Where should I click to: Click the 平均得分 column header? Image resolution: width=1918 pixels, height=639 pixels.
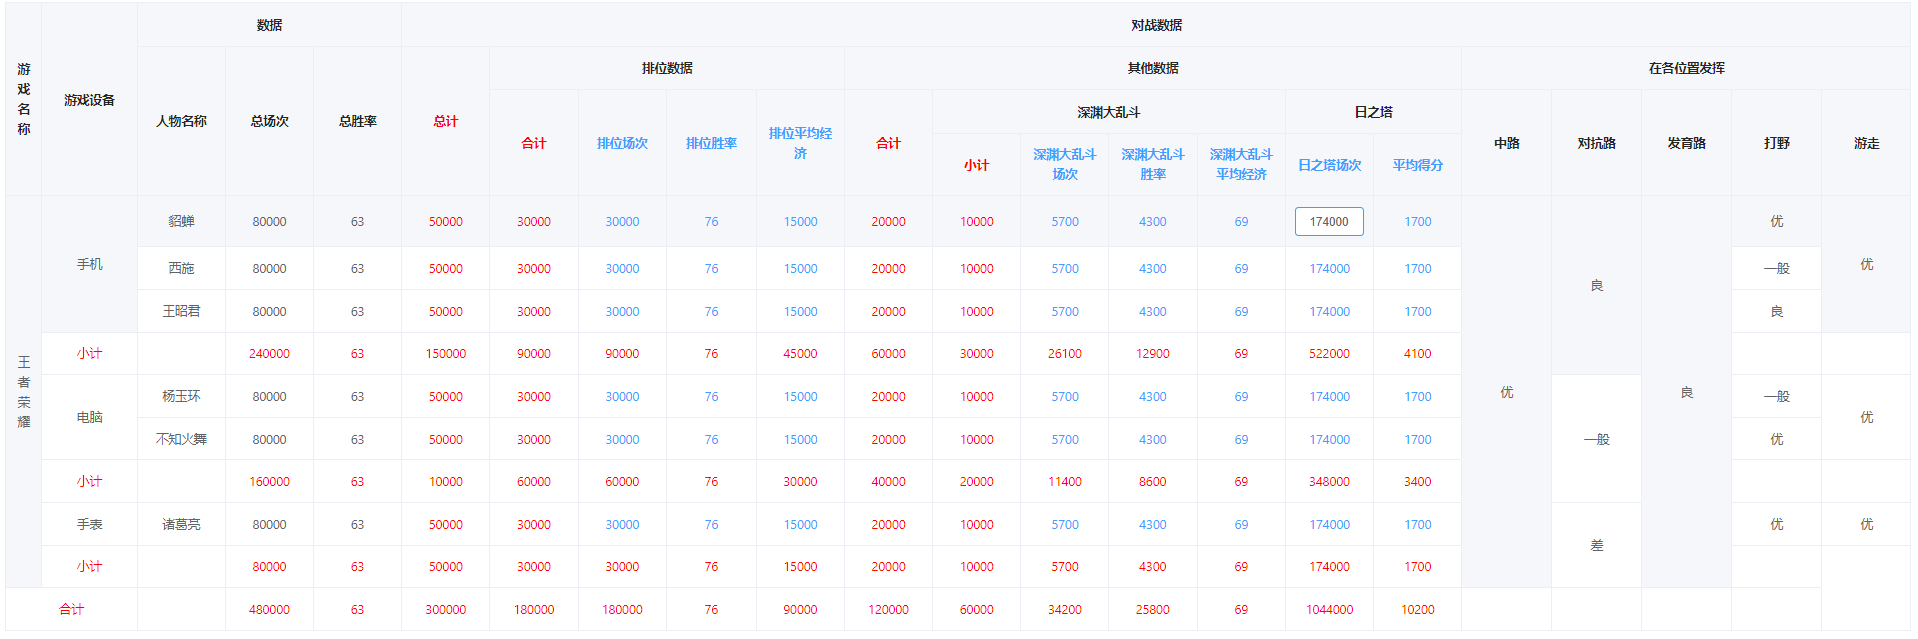1417,165
